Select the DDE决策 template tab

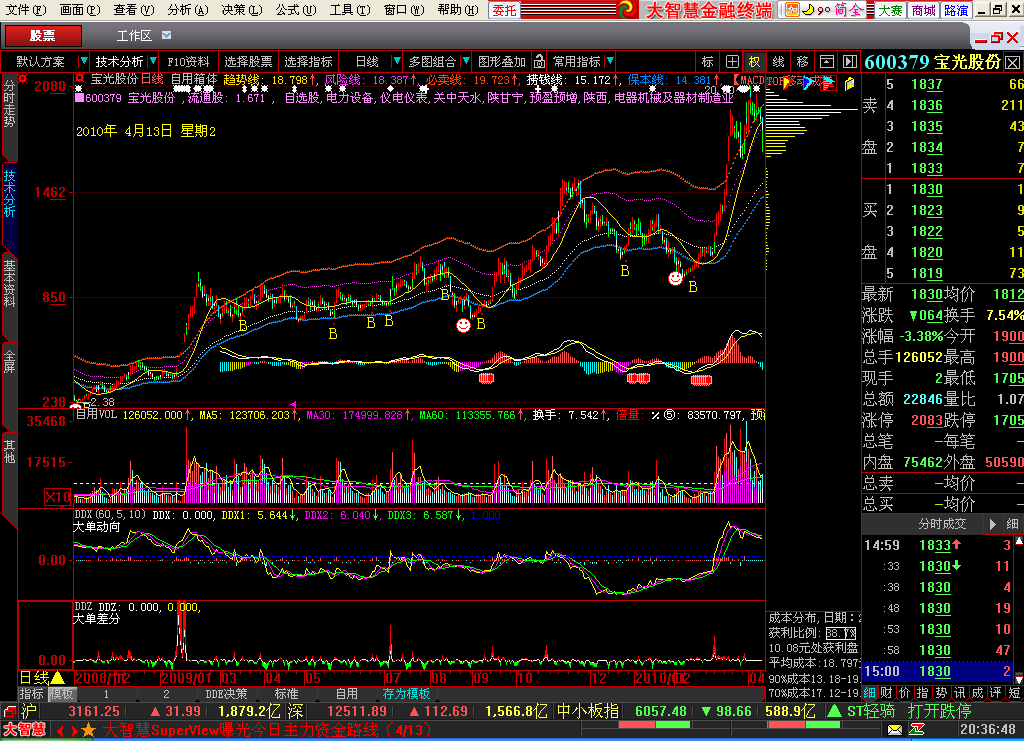tap(227, 693)
